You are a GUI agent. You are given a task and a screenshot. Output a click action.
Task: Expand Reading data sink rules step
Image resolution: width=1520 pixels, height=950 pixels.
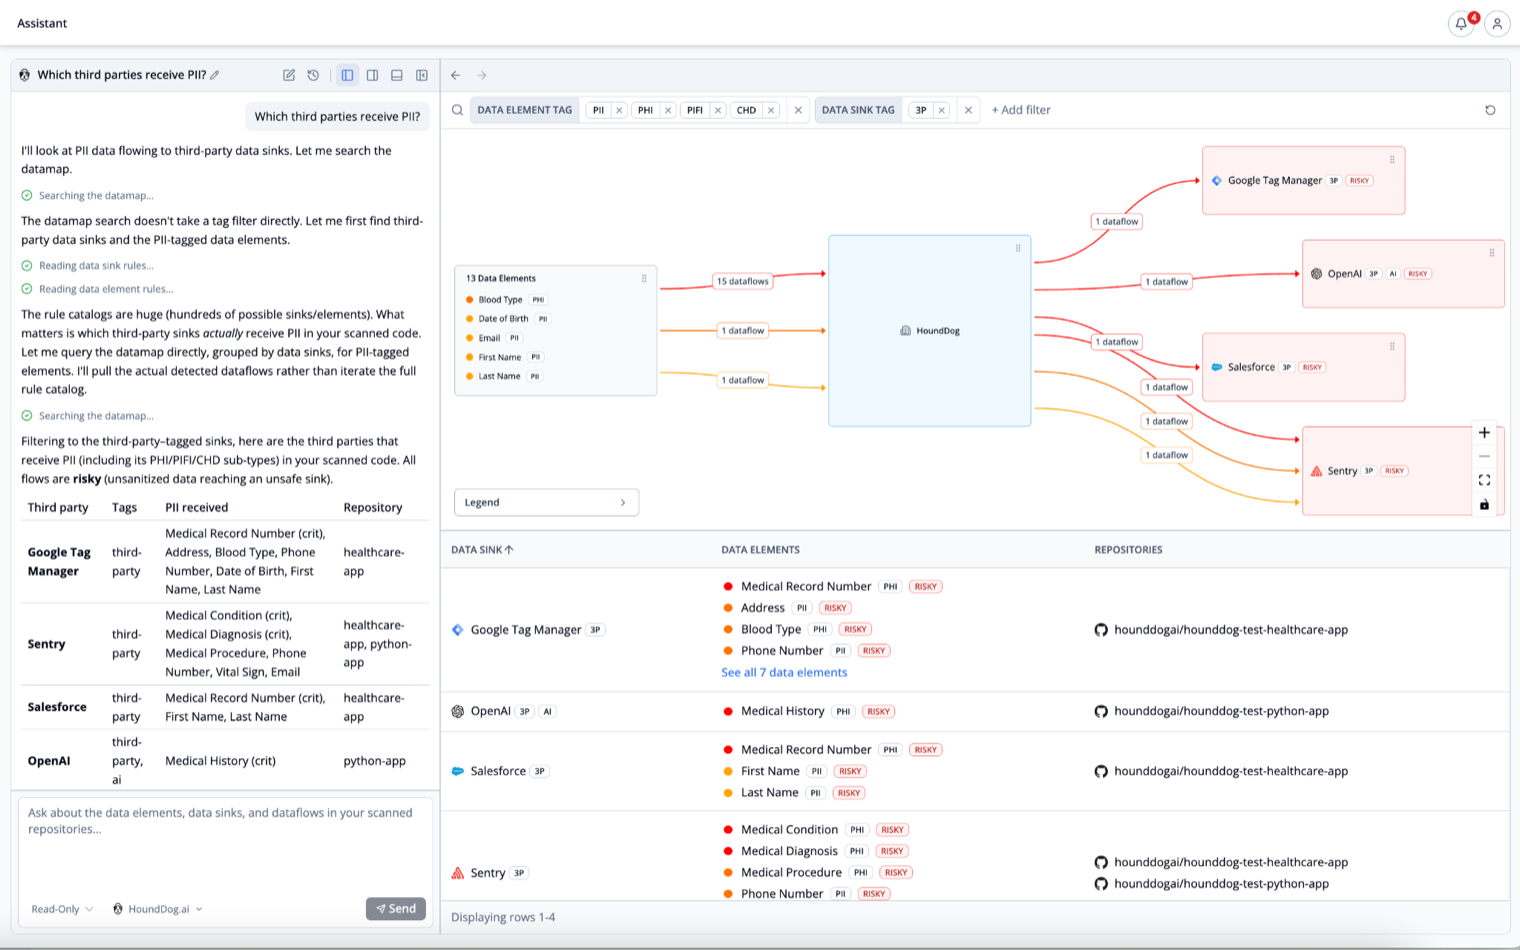pyautogui.click(x=88, y=266)
